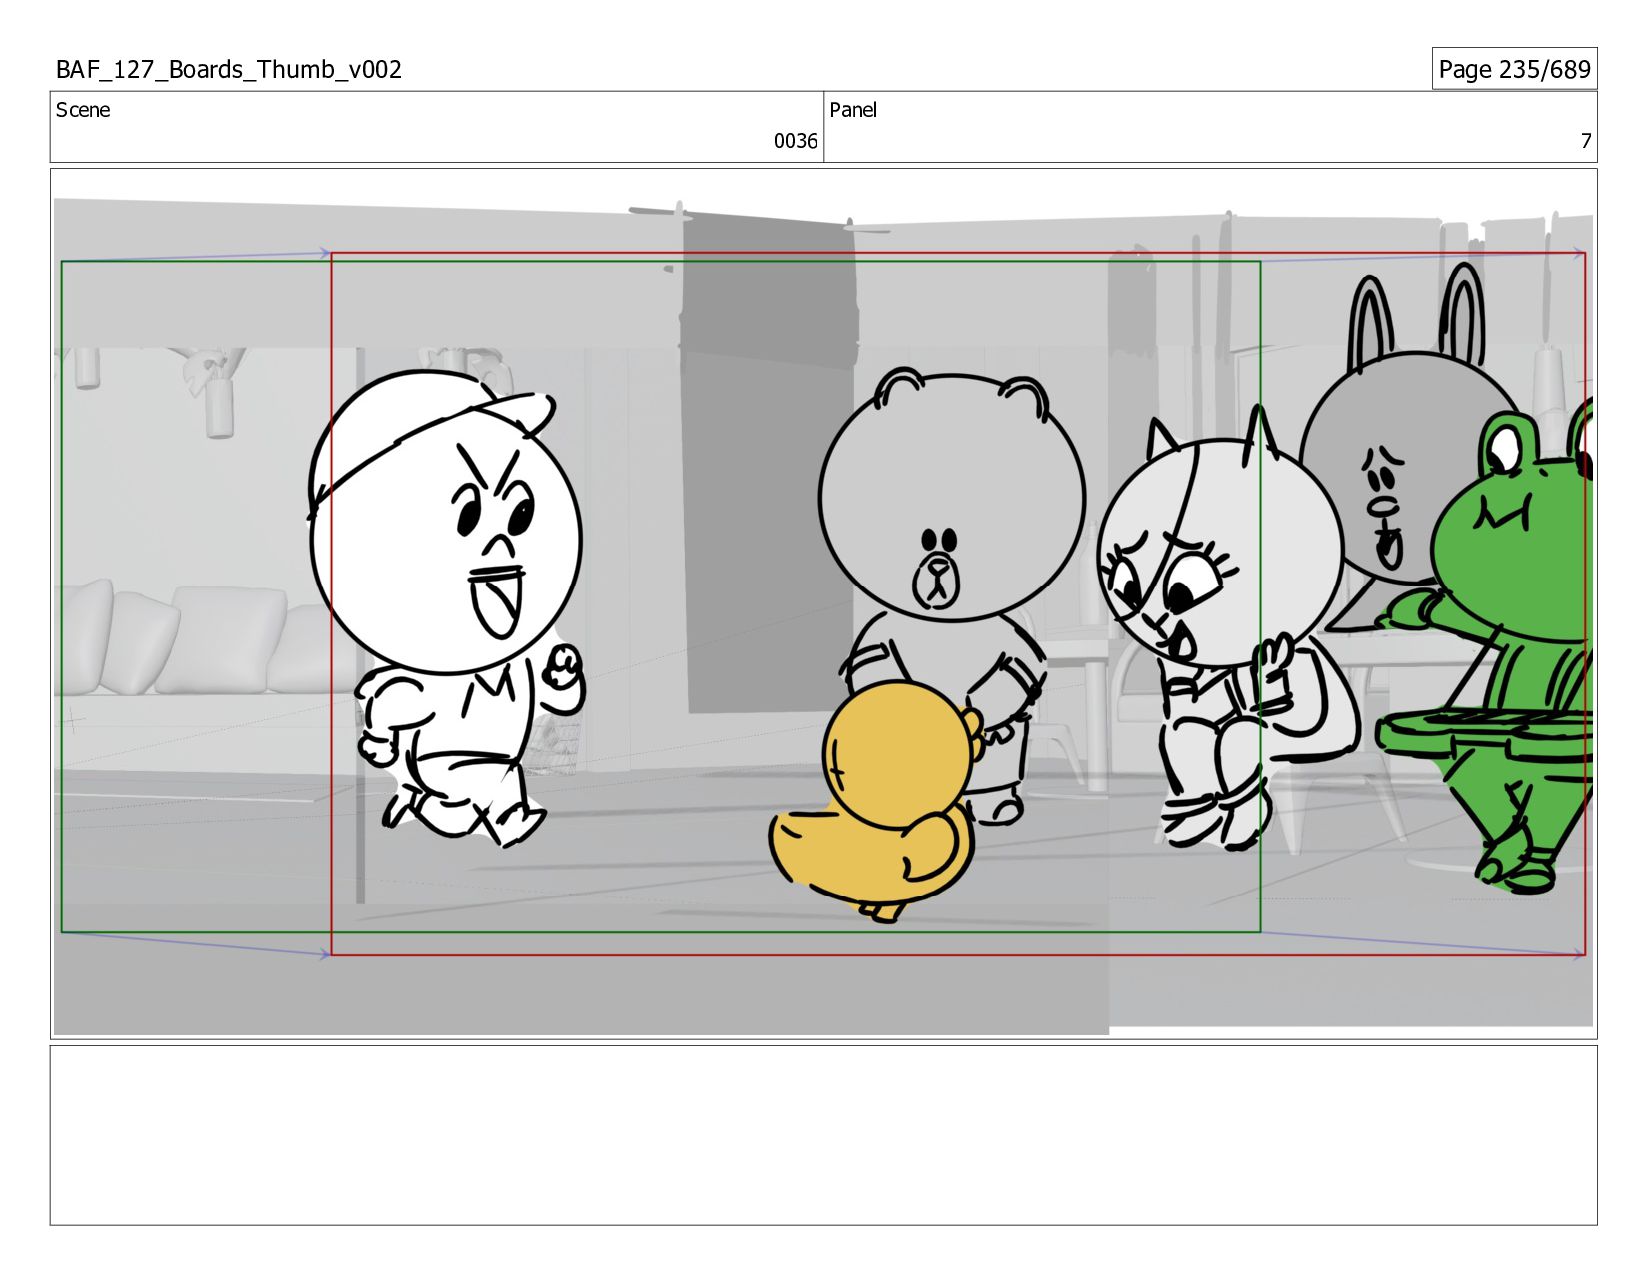1650x1275 pixels.
Task: Click the Panel label
Action: (853, 110)
